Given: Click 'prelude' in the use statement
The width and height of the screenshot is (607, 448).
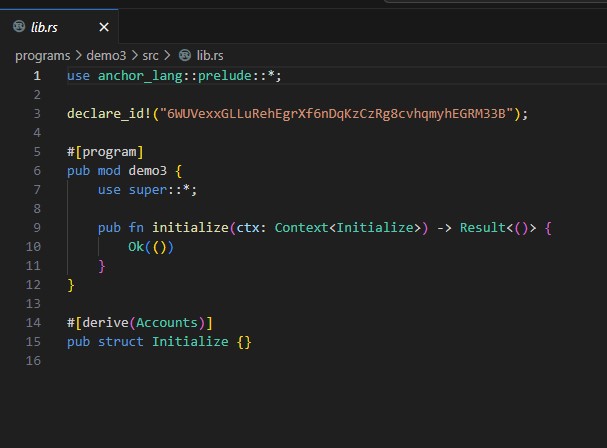Looking at the screenshot, I should [x=225, y=76].
